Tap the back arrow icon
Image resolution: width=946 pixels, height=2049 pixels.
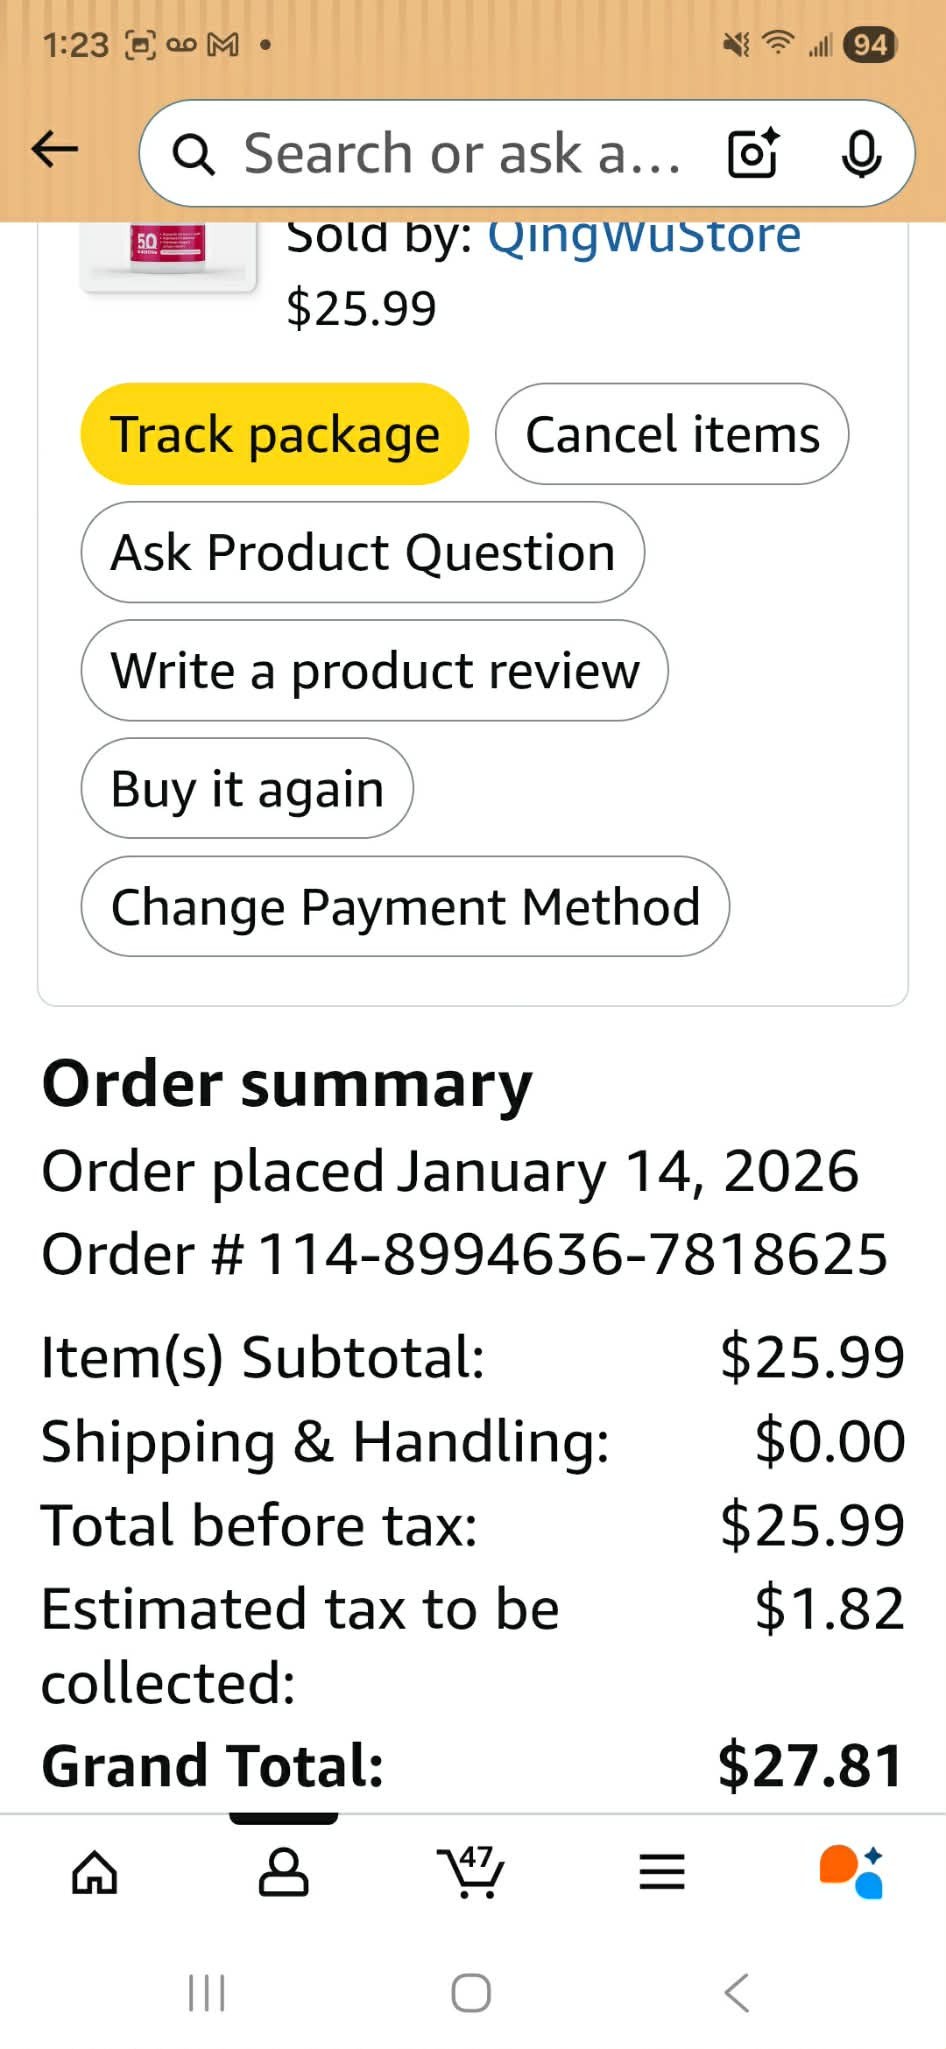tap(55, 150)
